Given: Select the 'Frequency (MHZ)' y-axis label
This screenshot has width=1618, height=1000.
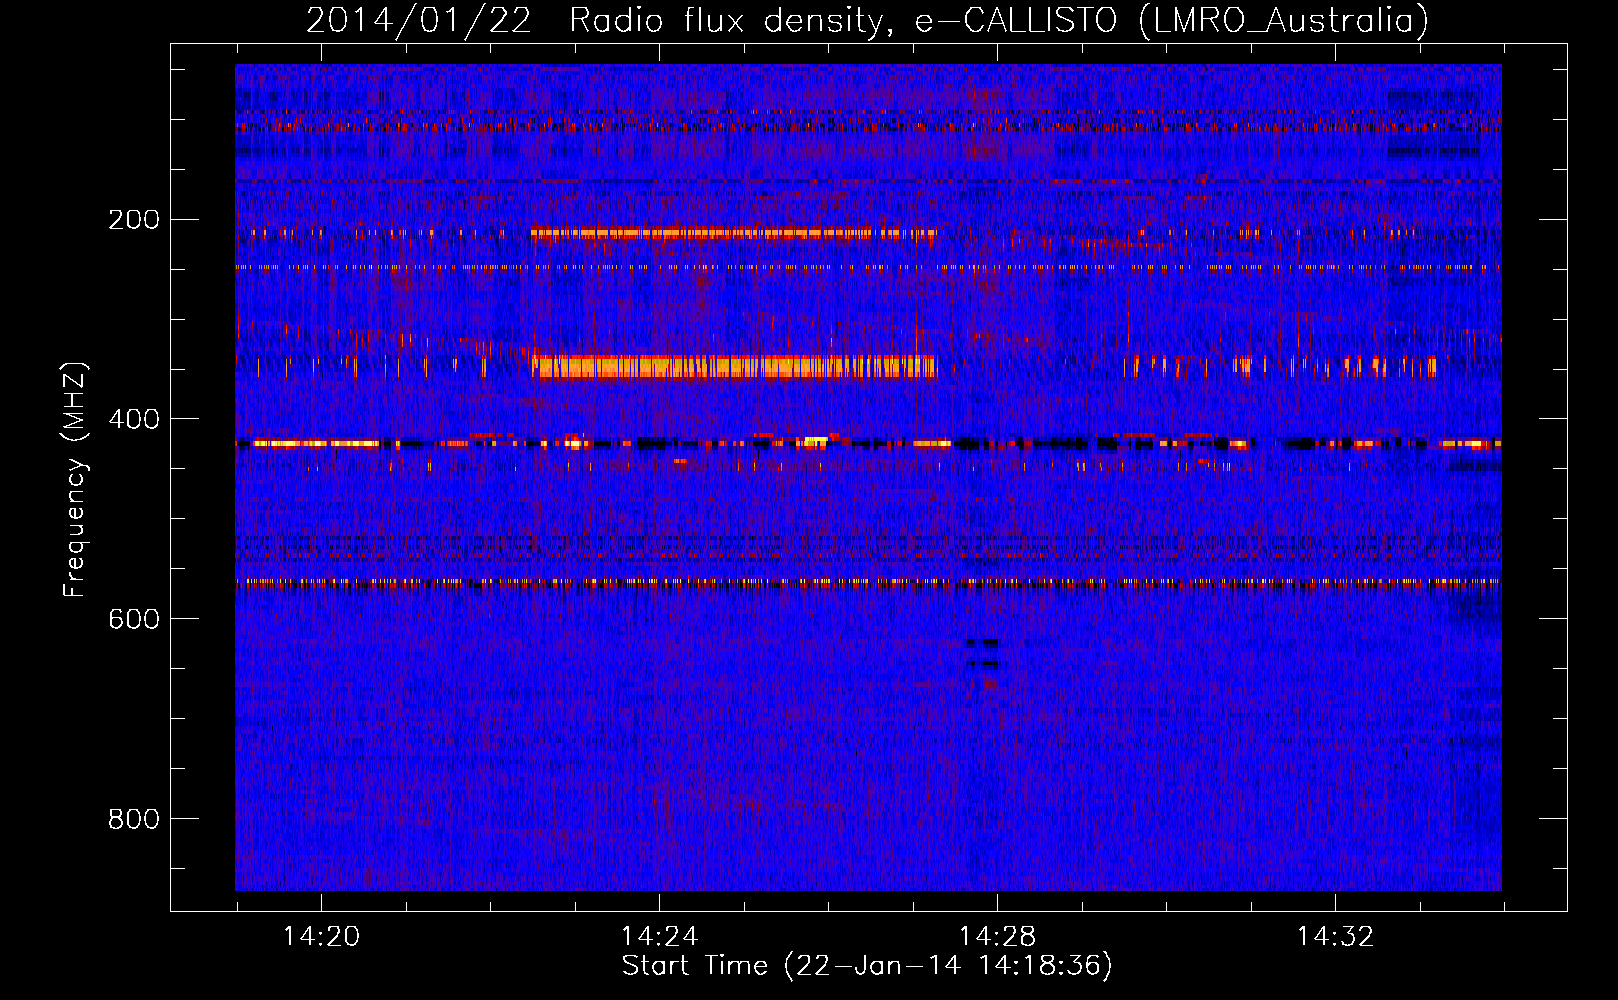Looking at the screenshot, I should pos(75,479).
